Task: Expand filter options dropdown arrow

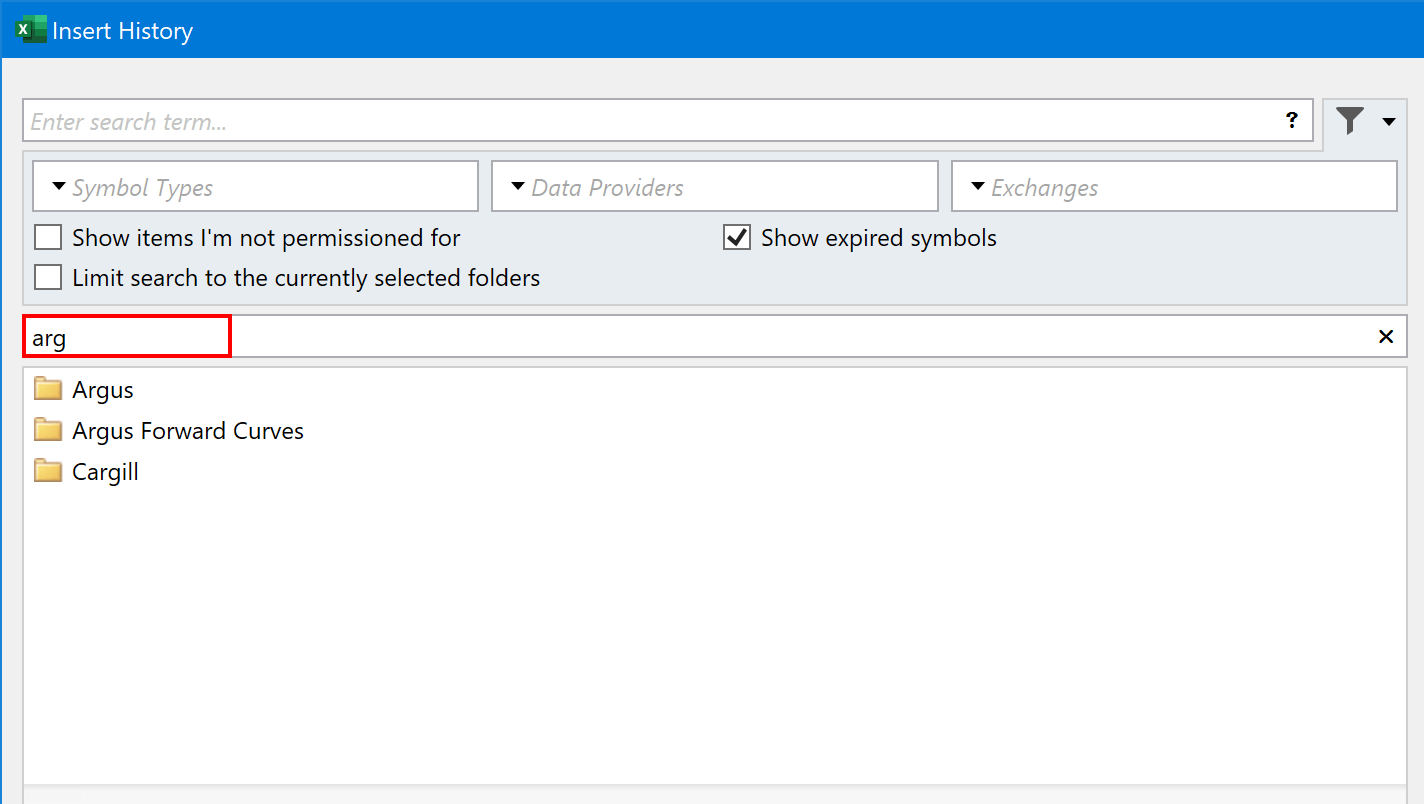Action: click(x=1389, y=122)
